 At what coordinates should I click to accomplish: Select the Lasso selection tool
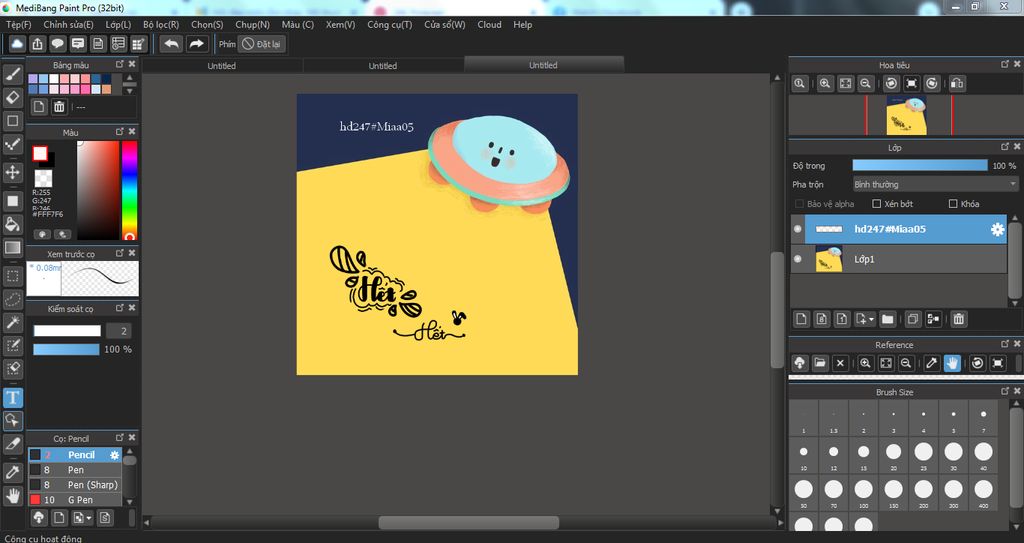(12, 299)
